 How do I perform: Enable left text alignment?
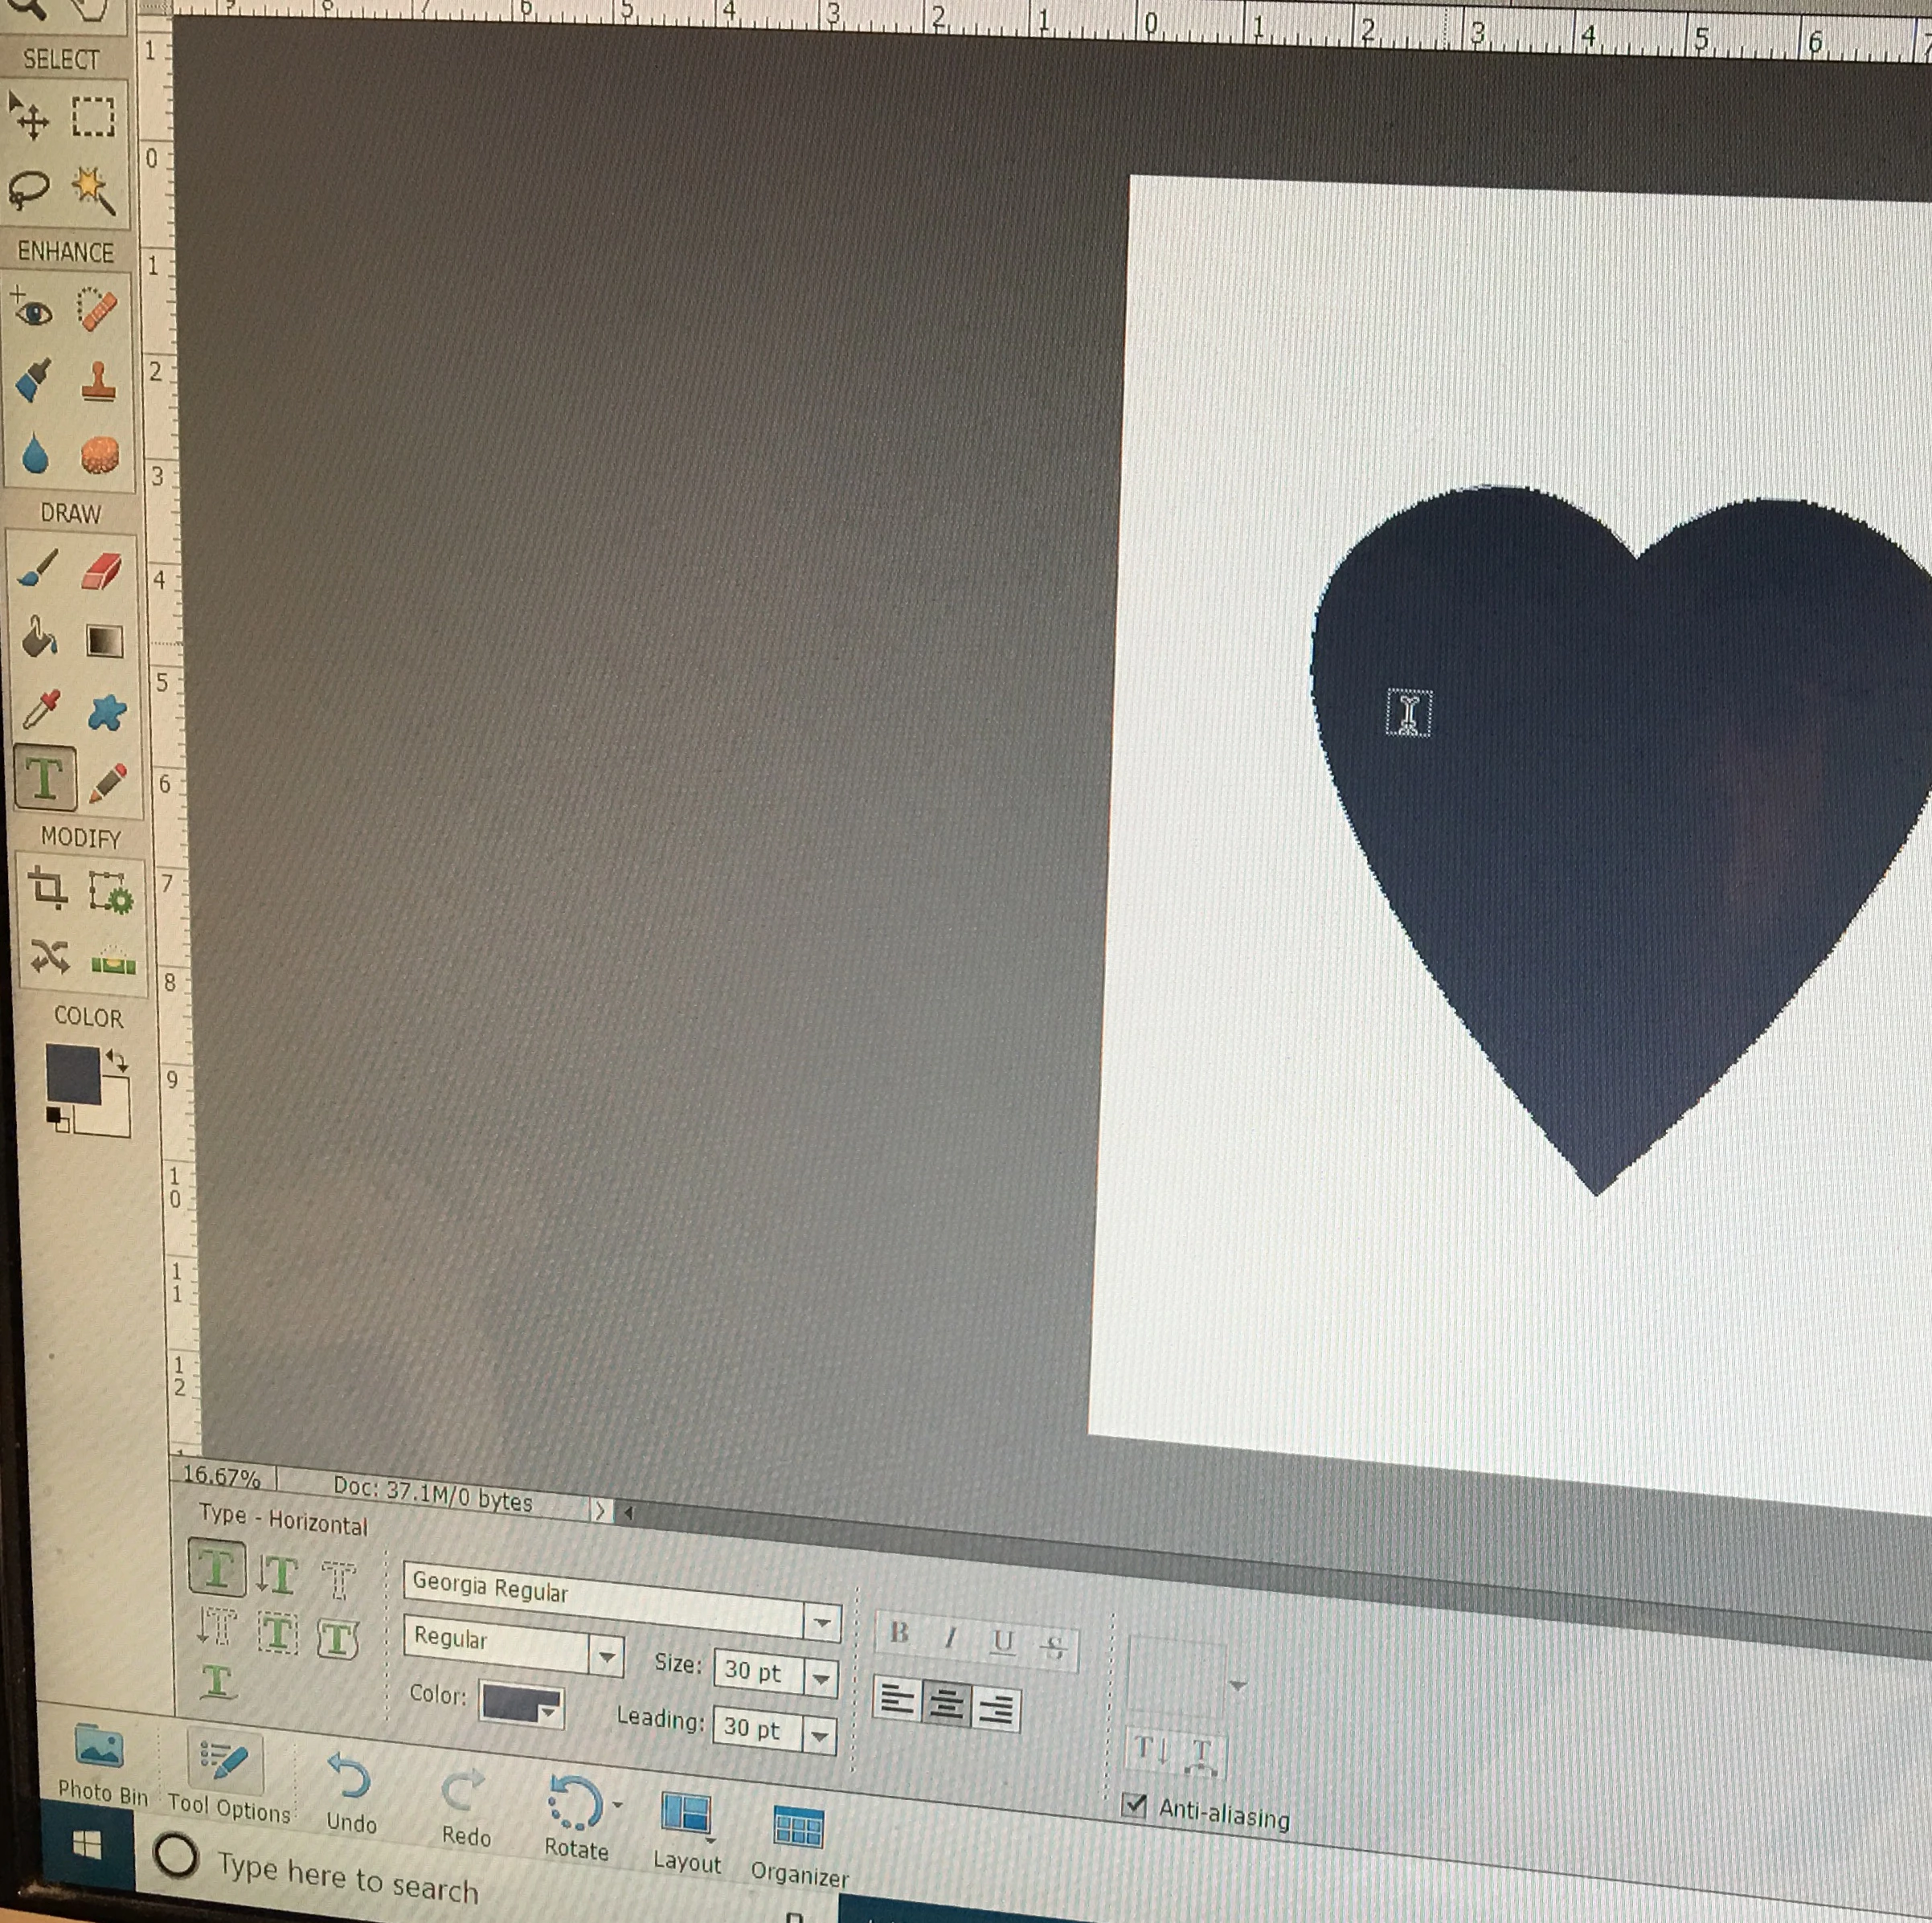(x=897, y=1699)
